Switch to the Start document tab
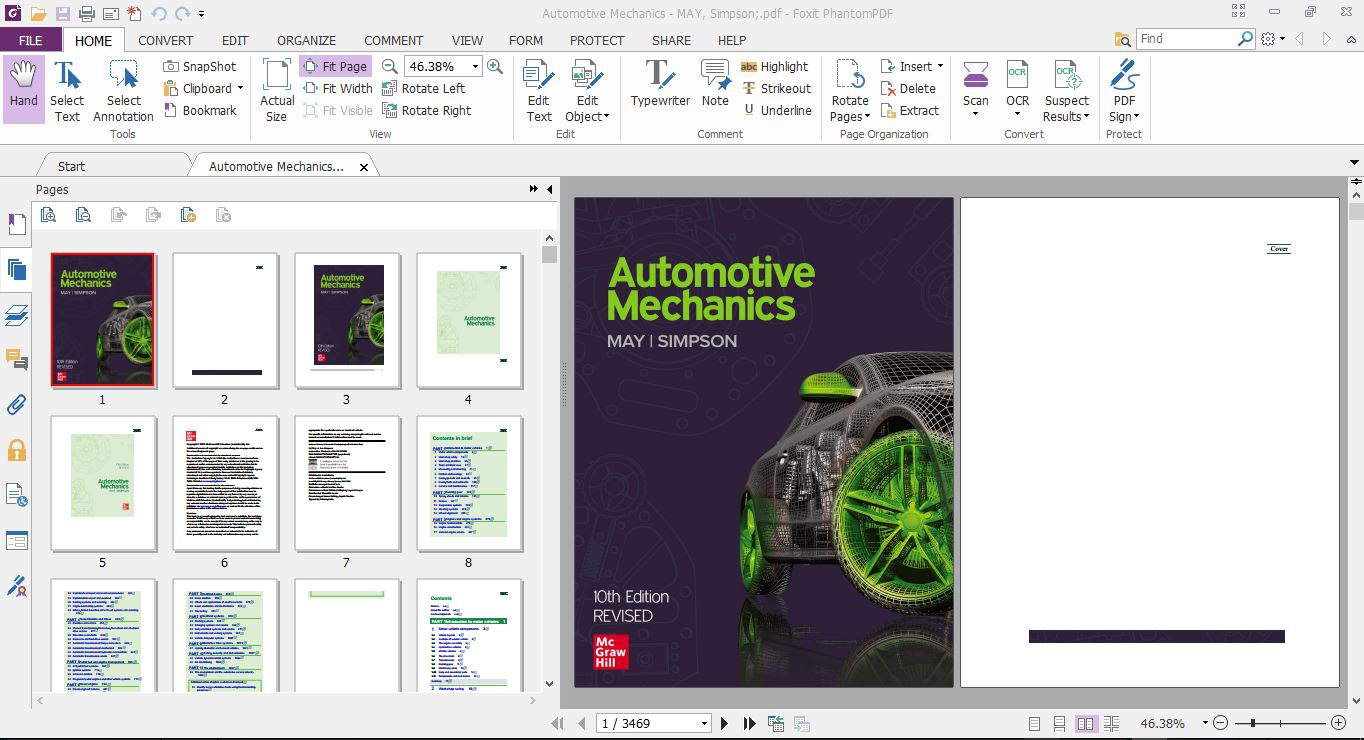Viewport: 1364px width, 740px height. 71,166
